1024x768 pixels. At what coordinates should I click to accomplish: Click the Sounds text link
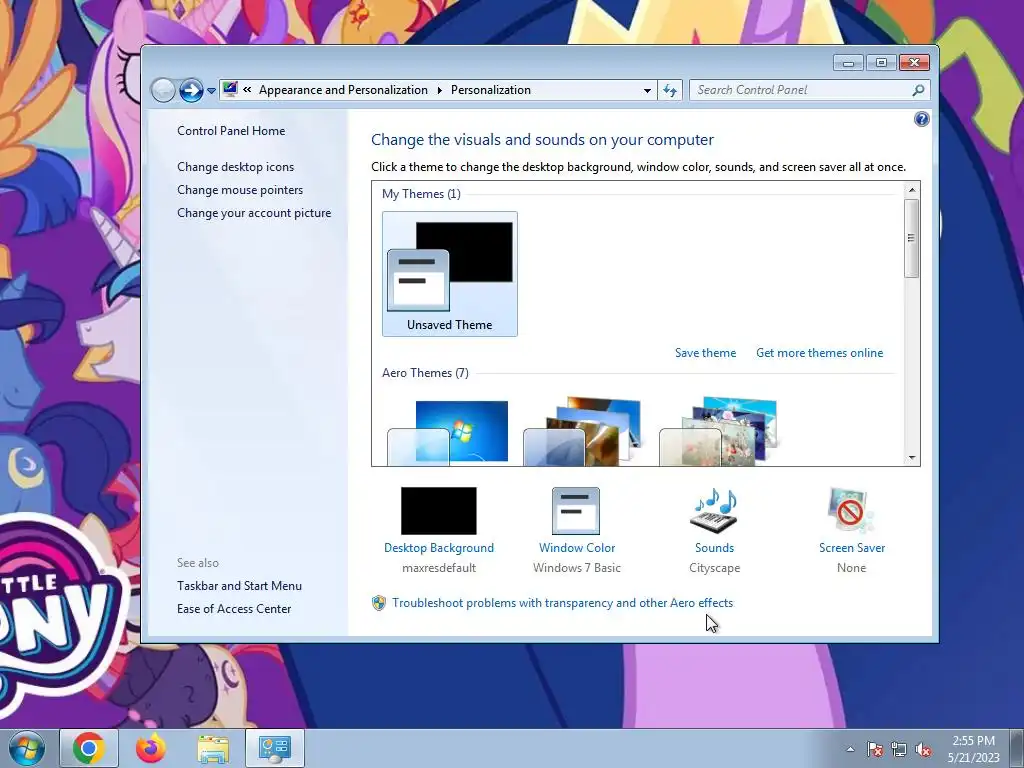(714, 548)
